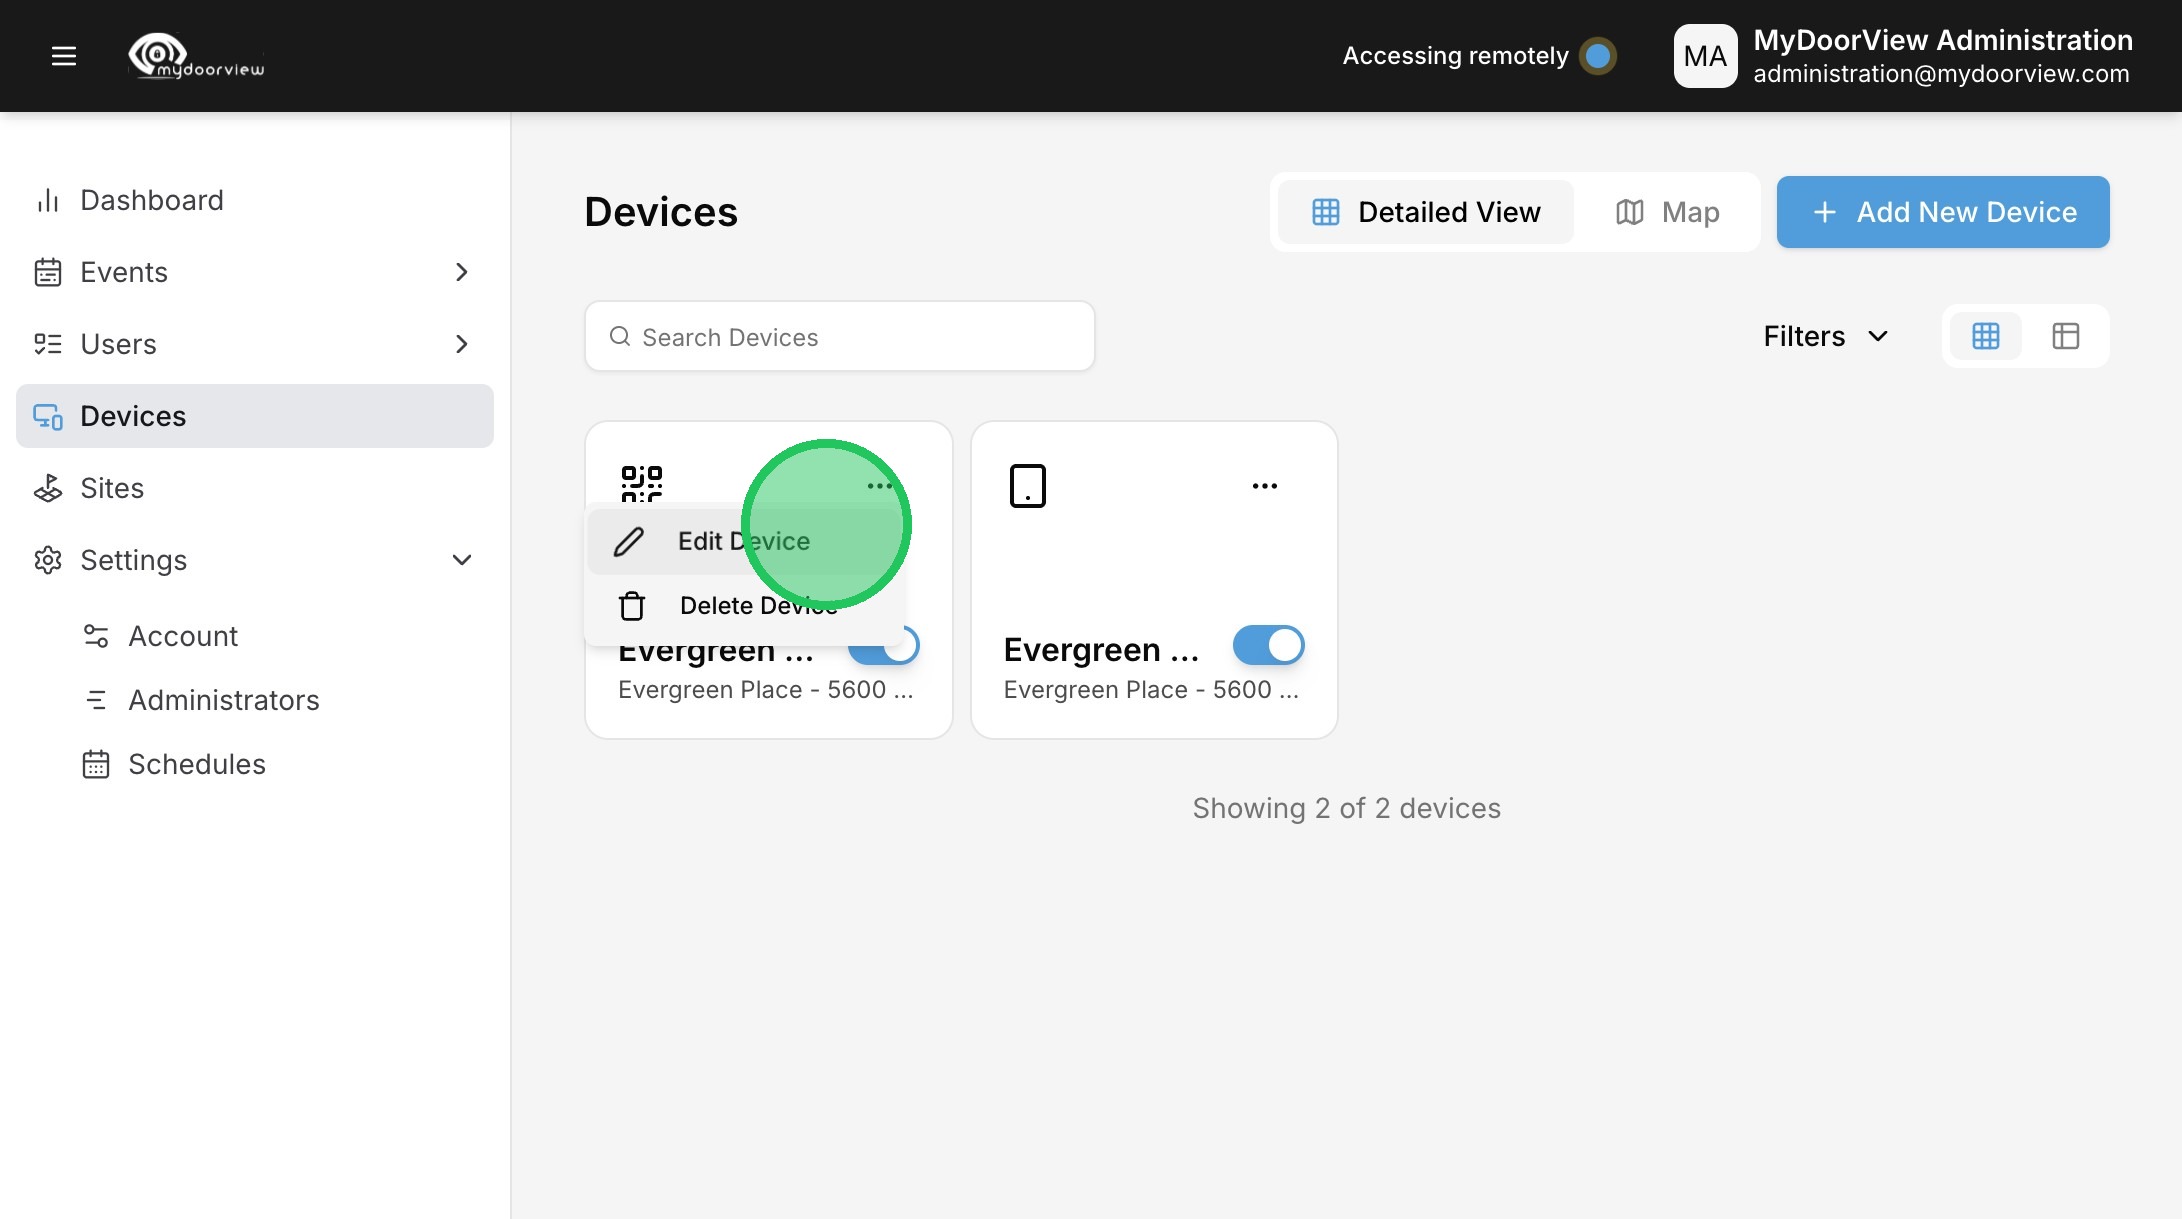Viewport: 2182px width, 1219px height.
Task: Switch to table list layout icon
Action: [2065, 336]
